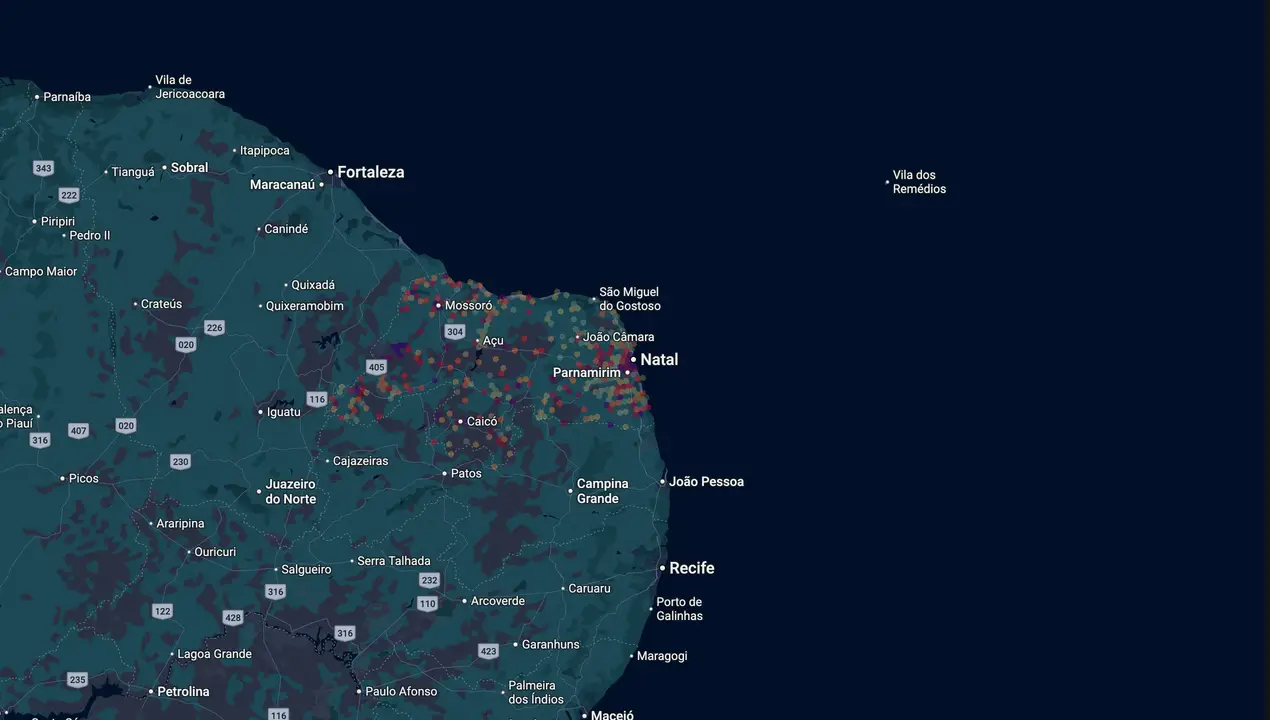Click the Caruaru town label
This screenshot has height=720, width=1270.
(589, 589)
